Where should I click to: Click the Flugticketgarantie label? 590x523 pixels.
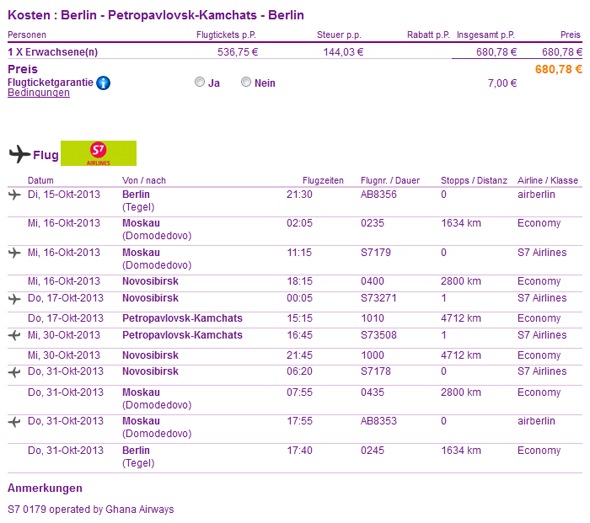click(50, 82)
